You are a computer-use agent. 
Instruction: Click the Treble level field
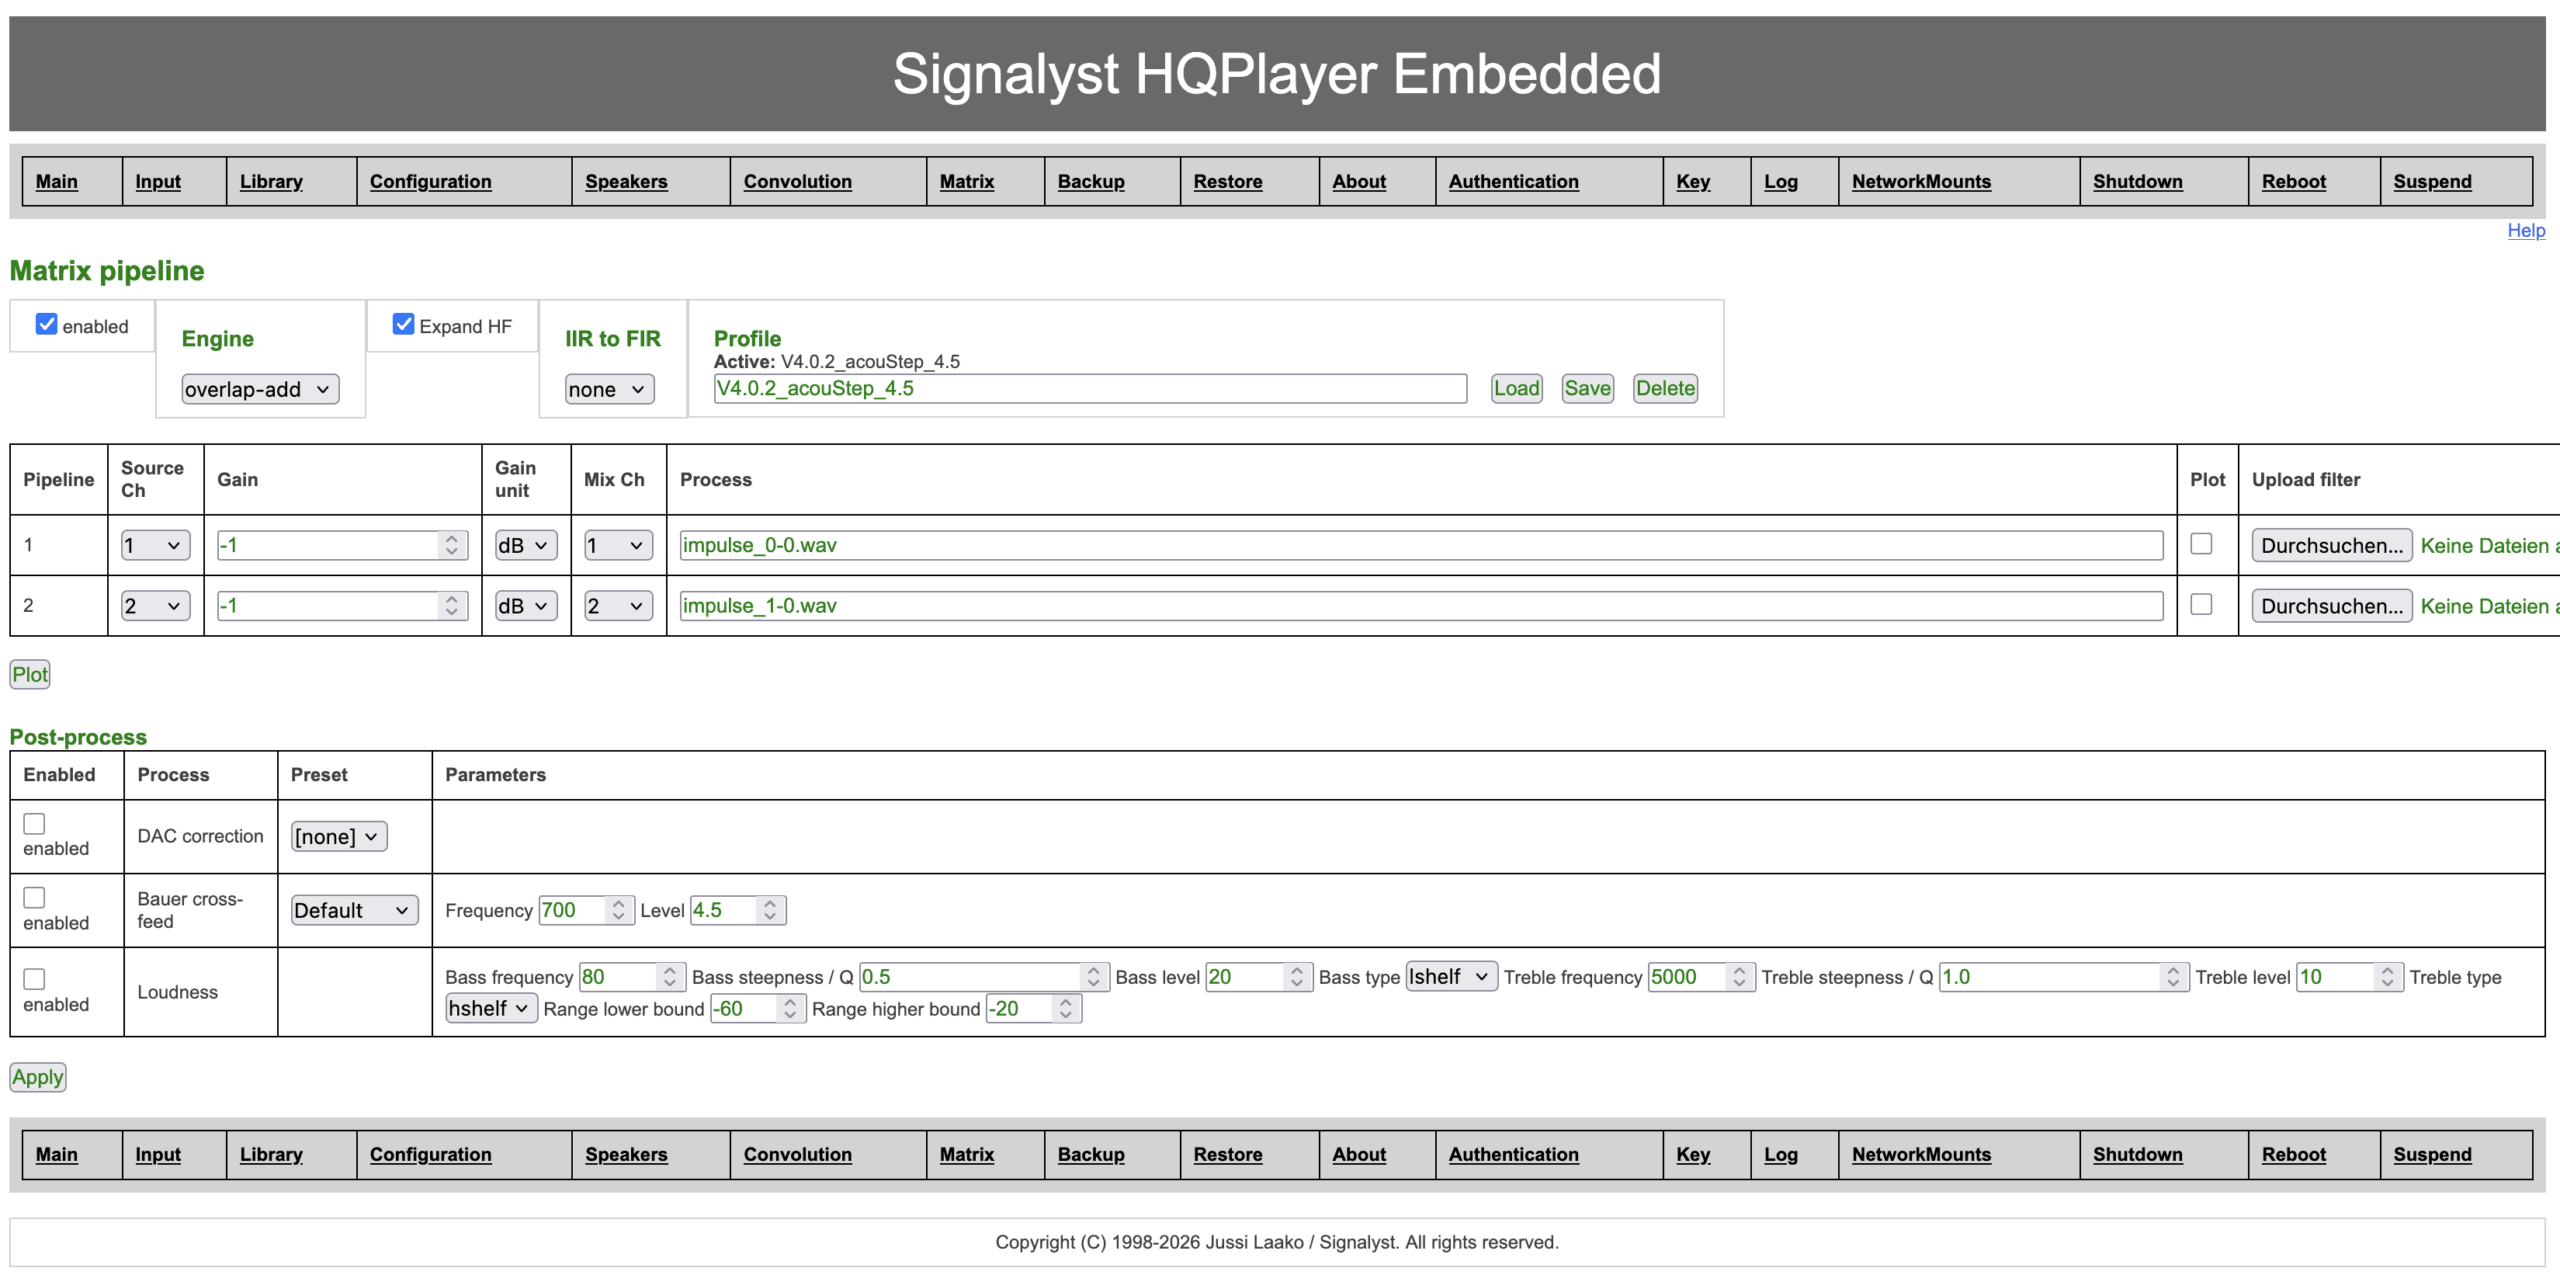click(2350, 977)
